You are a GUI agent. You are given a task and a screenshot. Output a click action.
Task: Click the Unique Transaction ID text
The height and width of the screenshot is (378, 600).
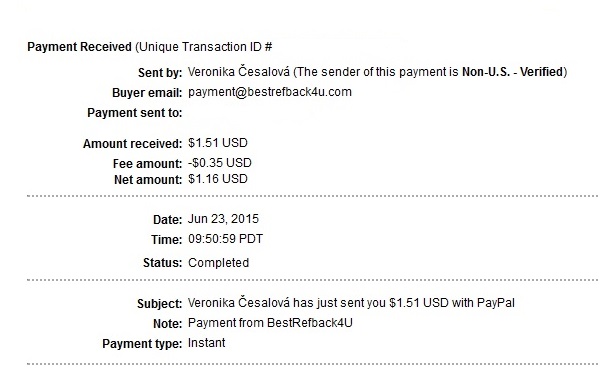click(x=204, y=47)
